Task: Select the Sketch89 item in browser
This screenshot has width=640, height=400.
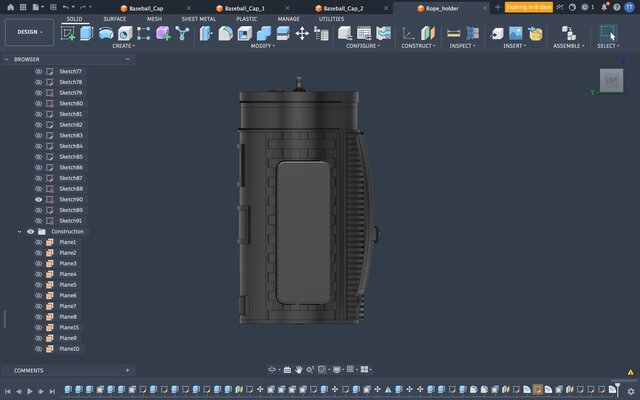Action: click(x=71, y=210)
